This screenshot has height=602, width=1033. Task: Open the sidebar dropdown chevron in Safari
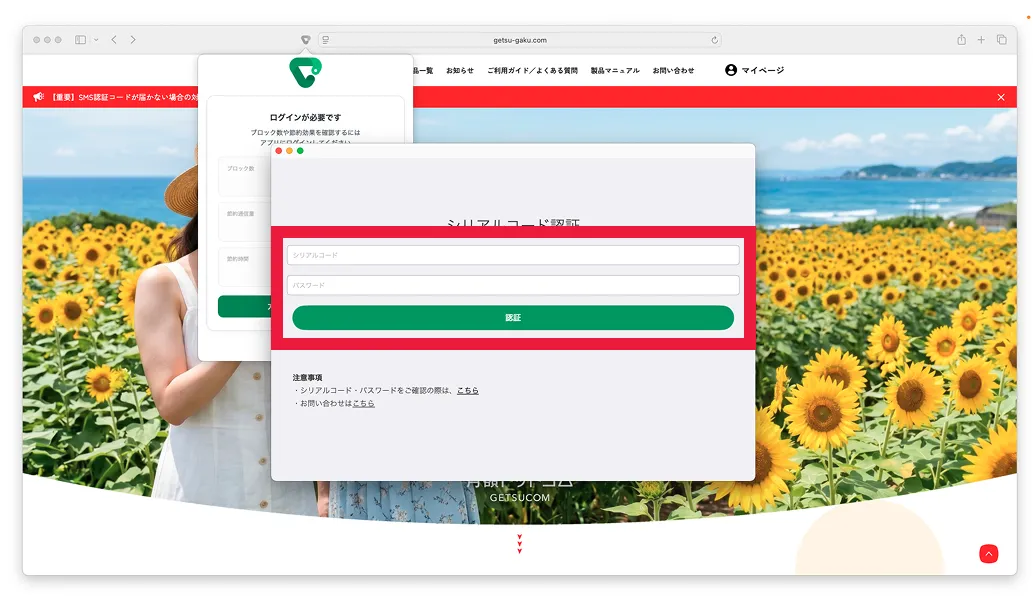tap(96, 40)
